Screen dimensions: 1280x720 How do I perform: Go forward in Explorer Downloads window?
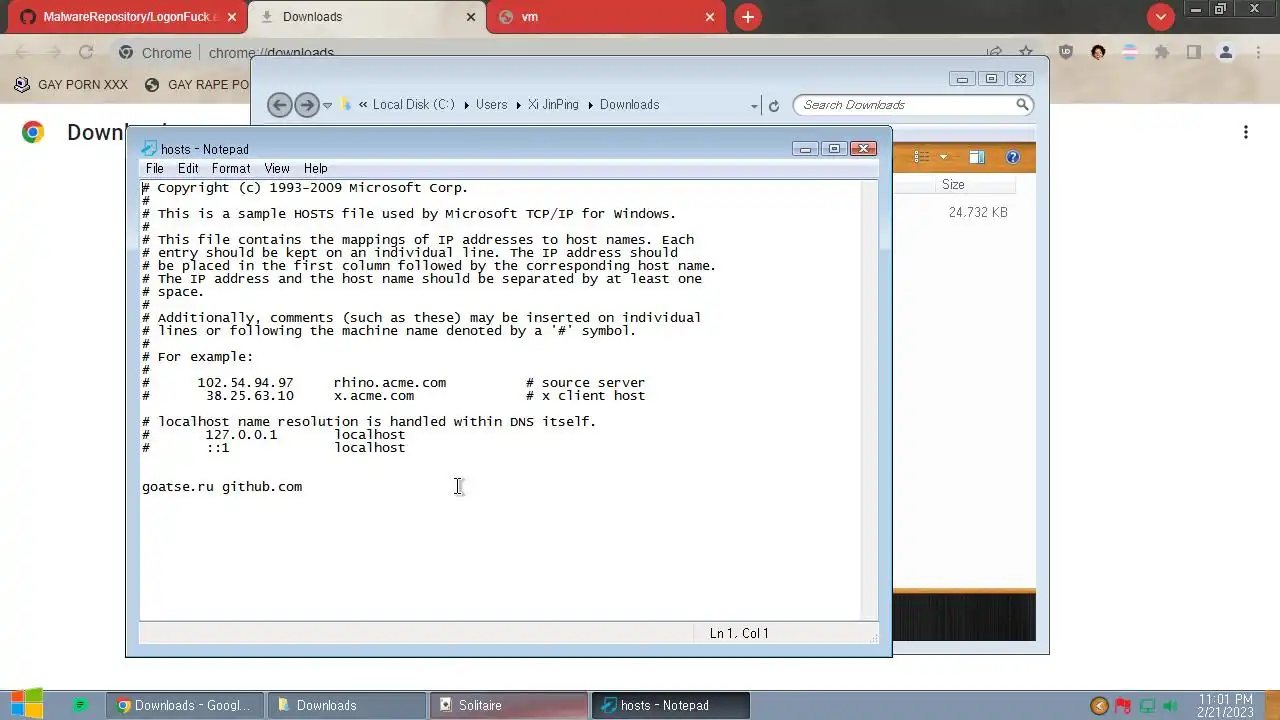307,104
